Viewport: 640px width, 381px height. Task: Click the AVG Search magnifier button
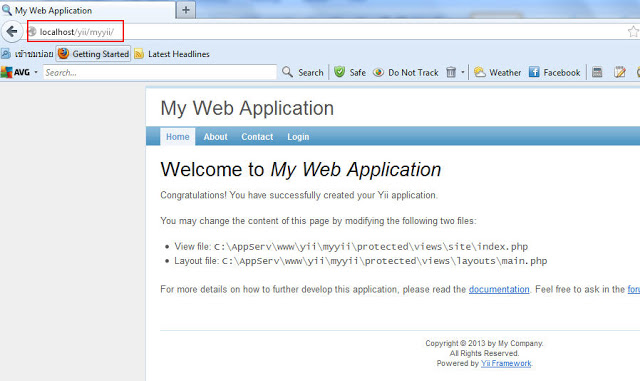click(303, 73)
